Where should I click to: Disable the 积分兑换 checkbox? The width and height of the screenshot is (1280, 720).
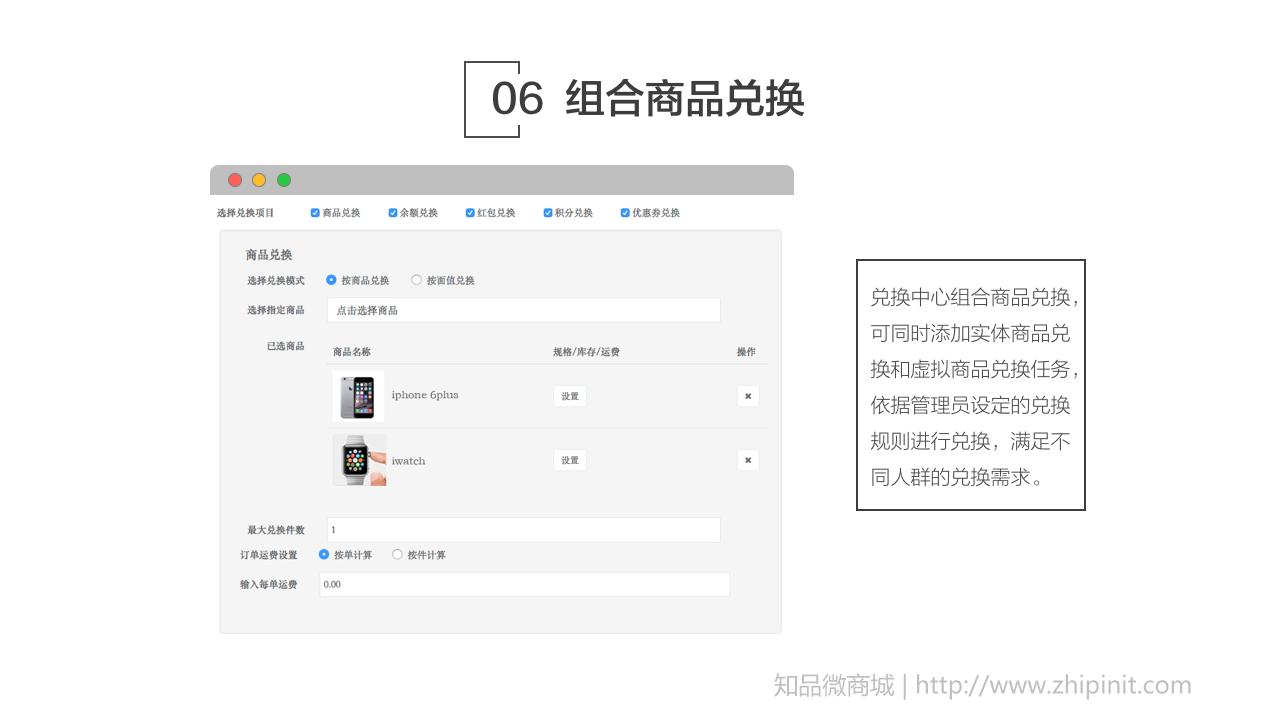(x=548, y=213)
